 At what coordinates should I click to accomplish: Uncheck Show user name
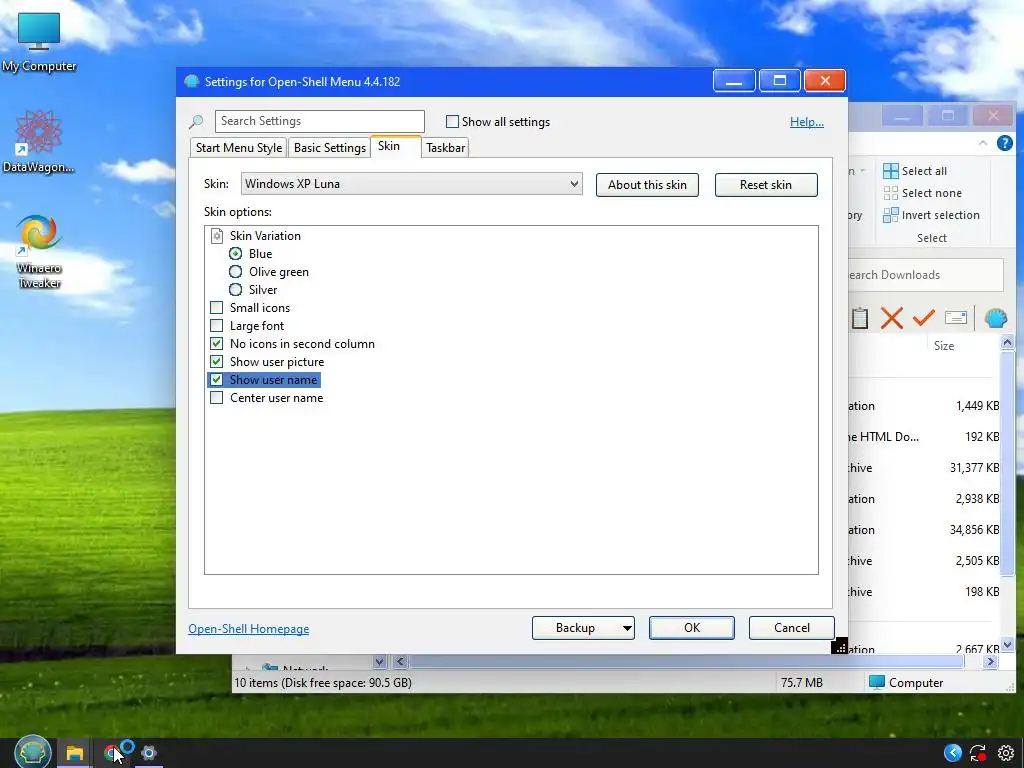[x=216, y=379]
